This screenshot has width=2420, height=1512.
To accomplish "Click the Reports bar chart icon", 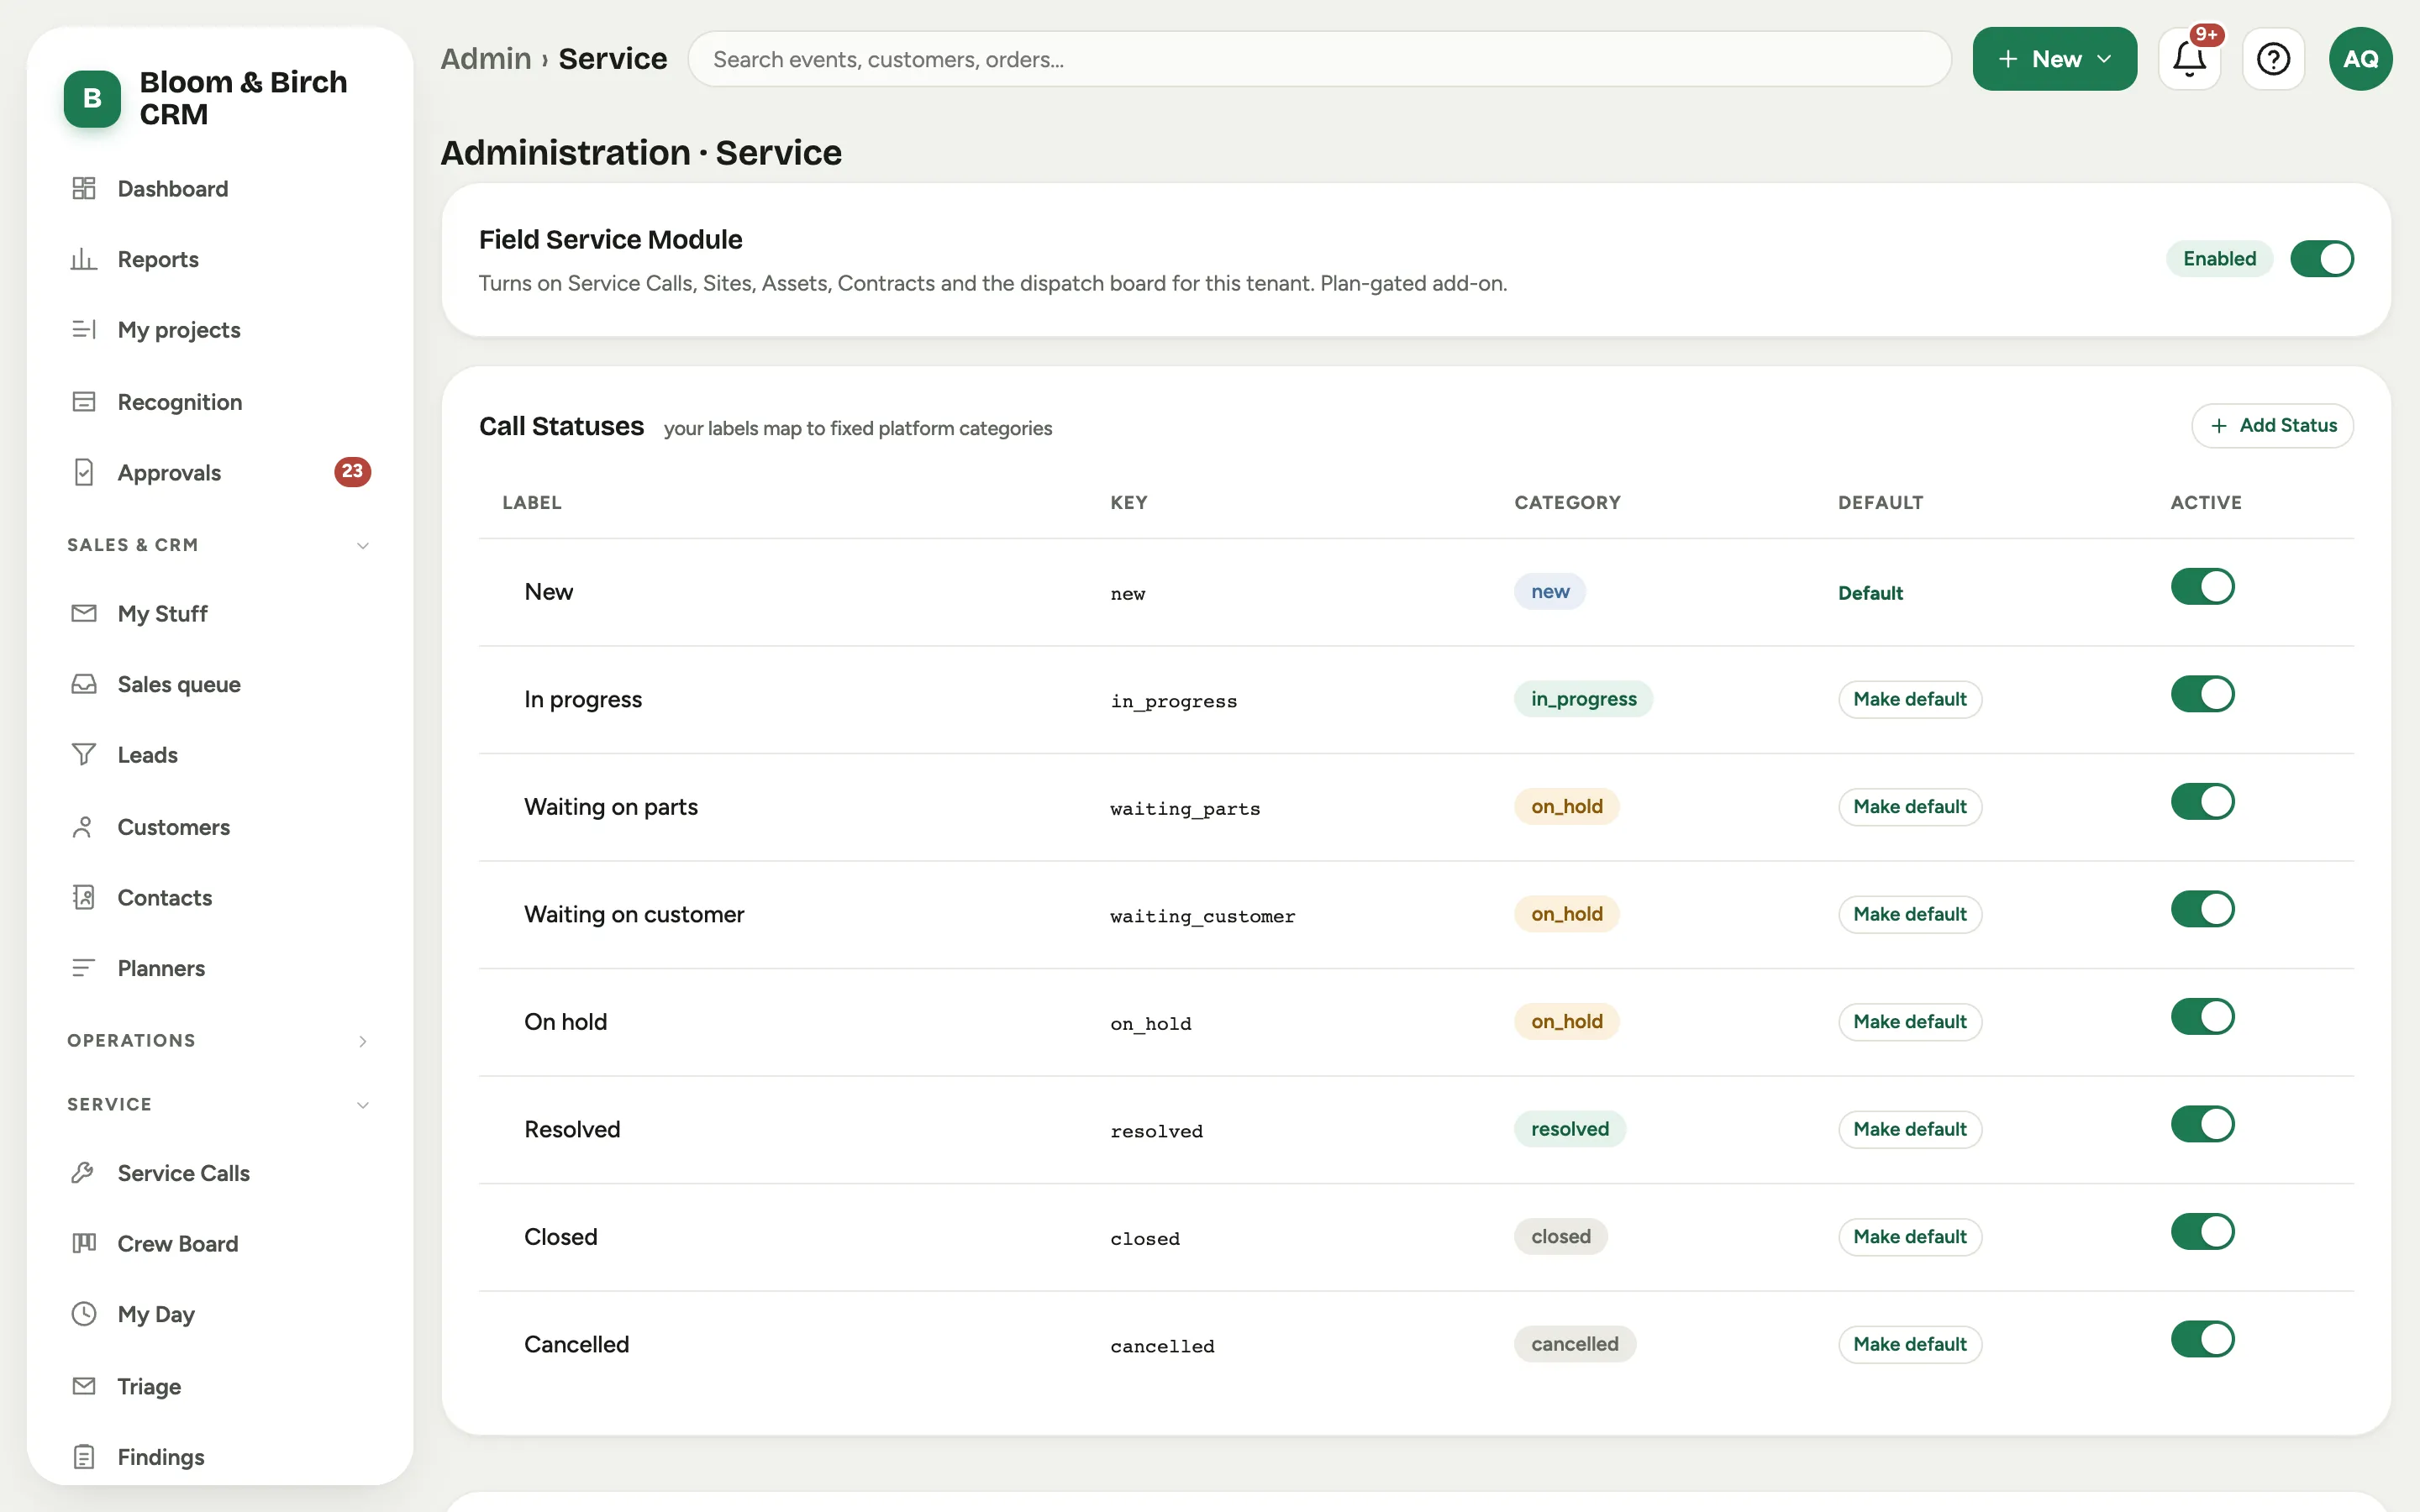I will tap(84, 259).
